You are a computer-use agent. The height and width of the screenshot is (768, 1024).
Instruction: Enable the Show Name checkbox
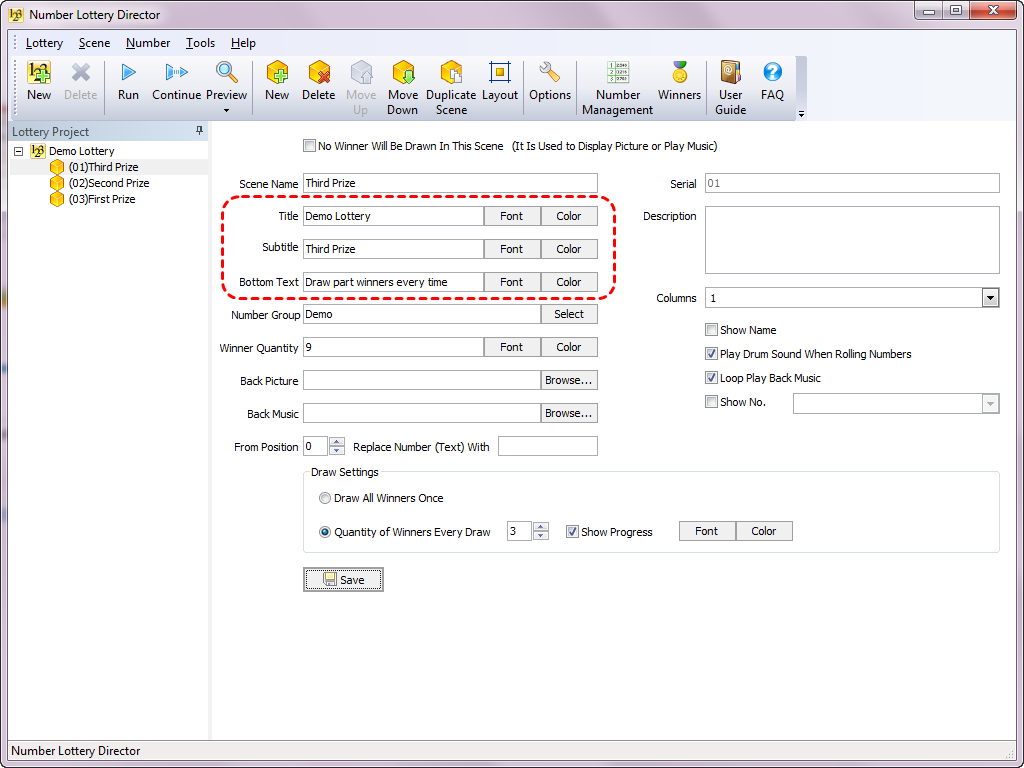712,330
